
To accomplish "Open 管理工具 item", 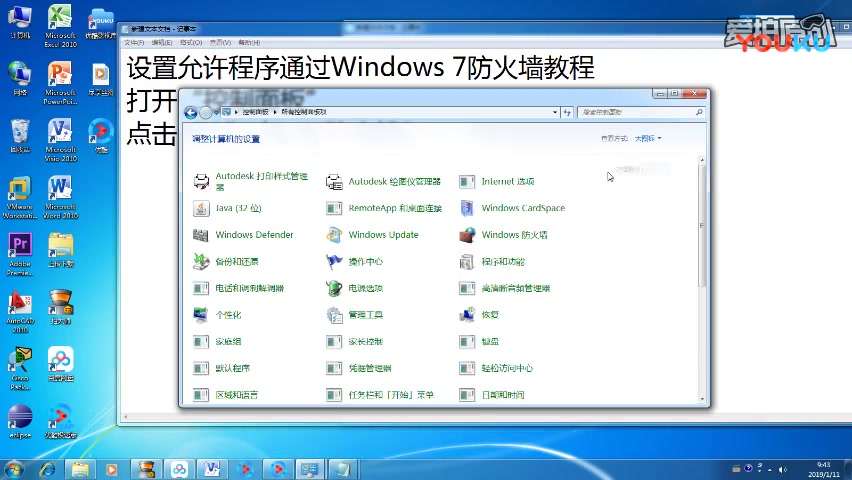I will (354, 315).
